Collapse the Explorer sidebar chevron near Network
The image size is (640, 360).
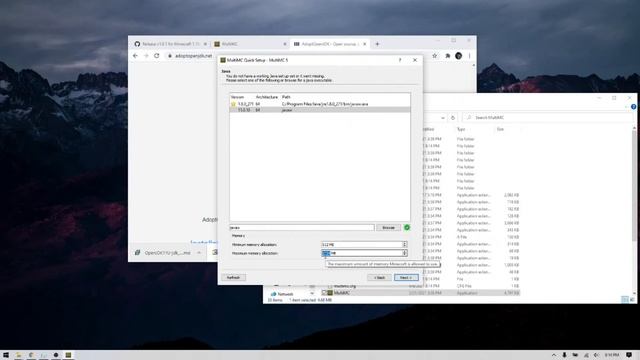coord(312,293)
